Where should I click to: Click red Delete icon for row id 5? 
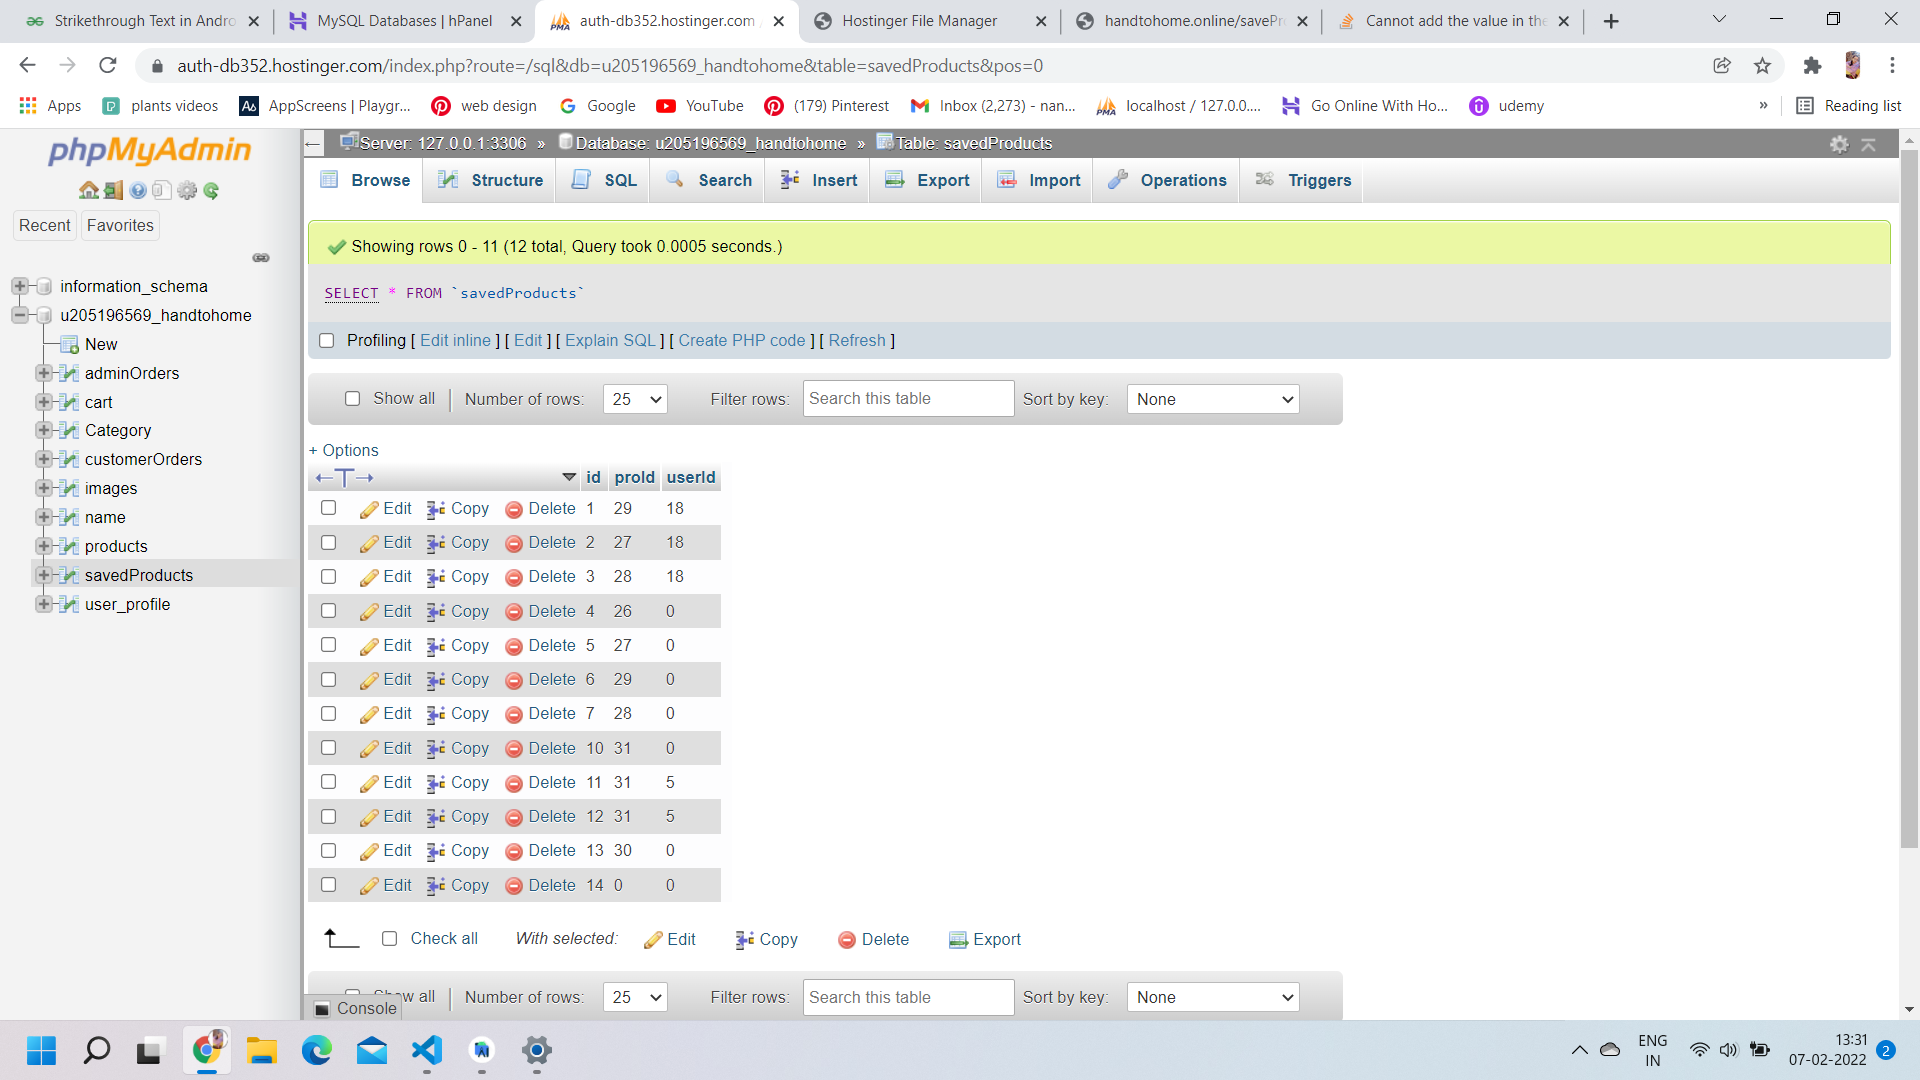point(514,647)
